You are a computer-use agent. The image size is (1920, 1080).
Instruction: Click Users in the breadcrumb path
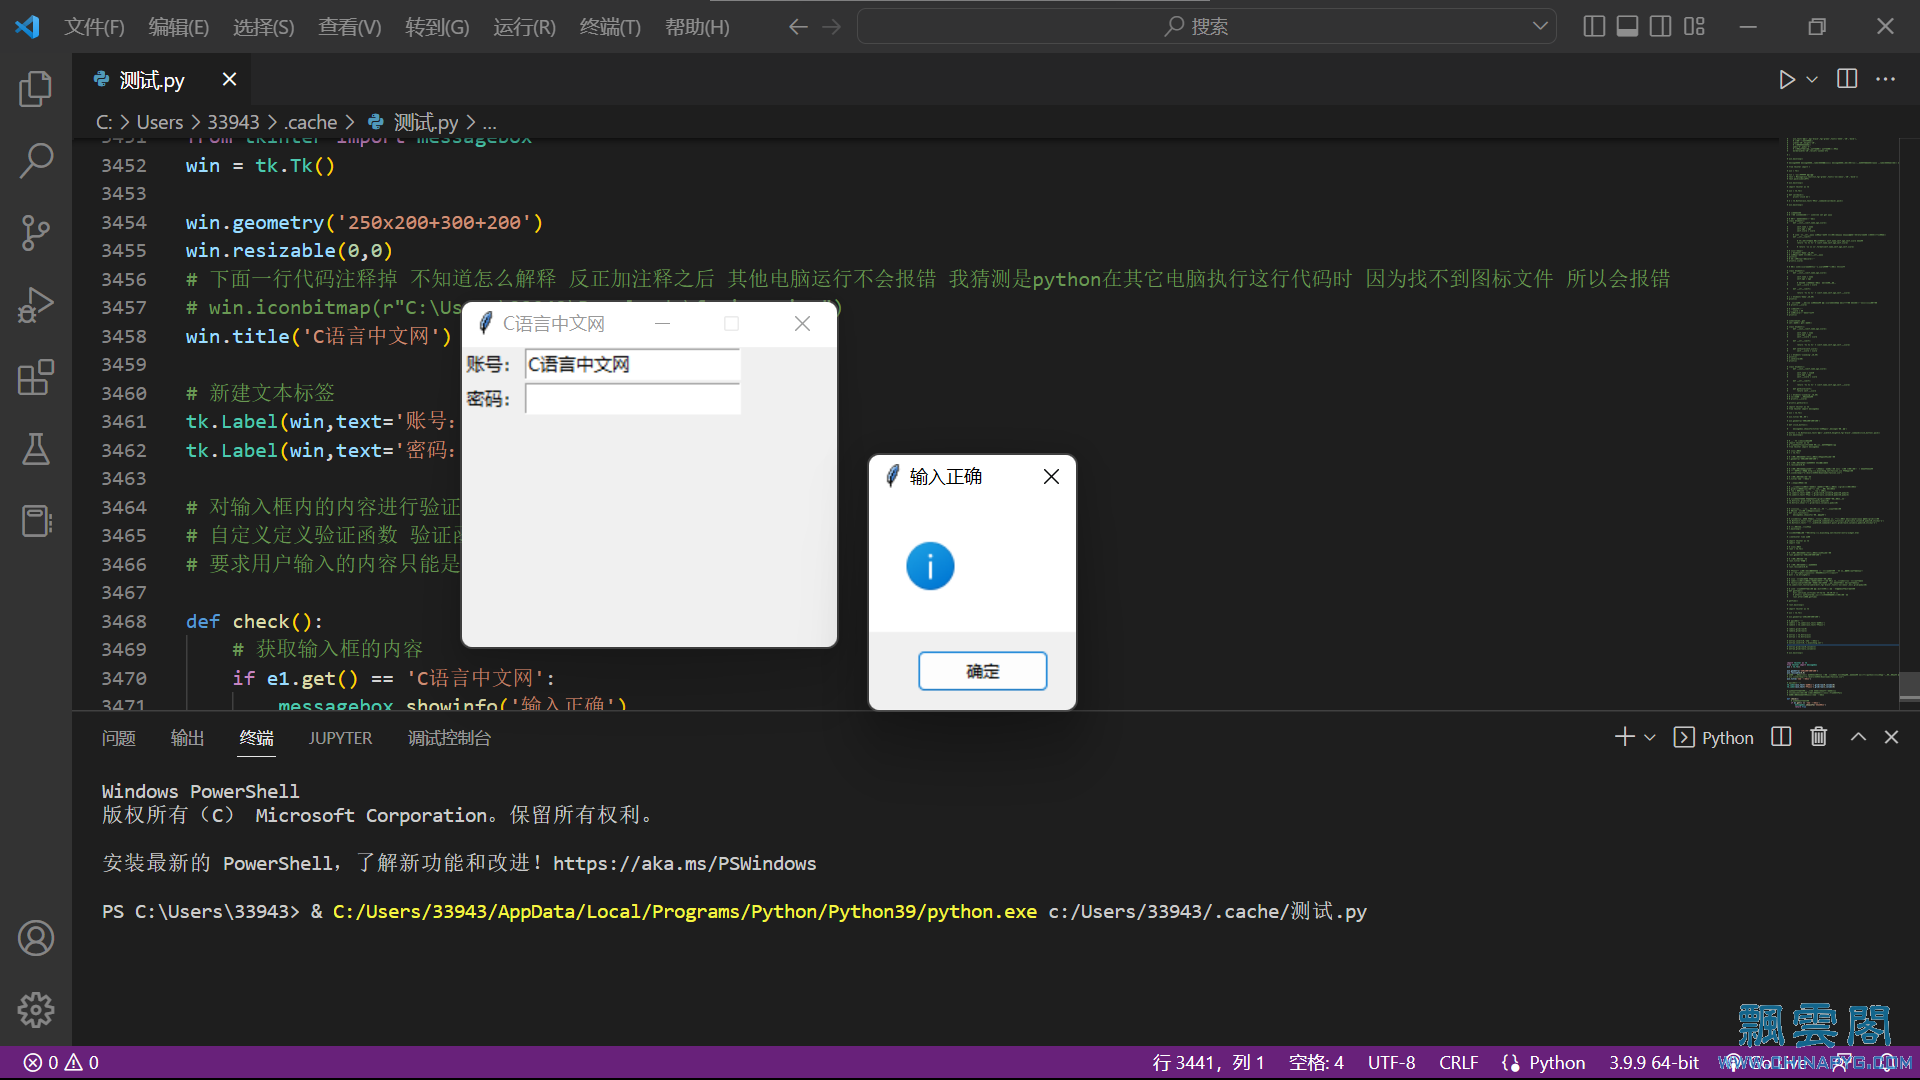point(160,122)
